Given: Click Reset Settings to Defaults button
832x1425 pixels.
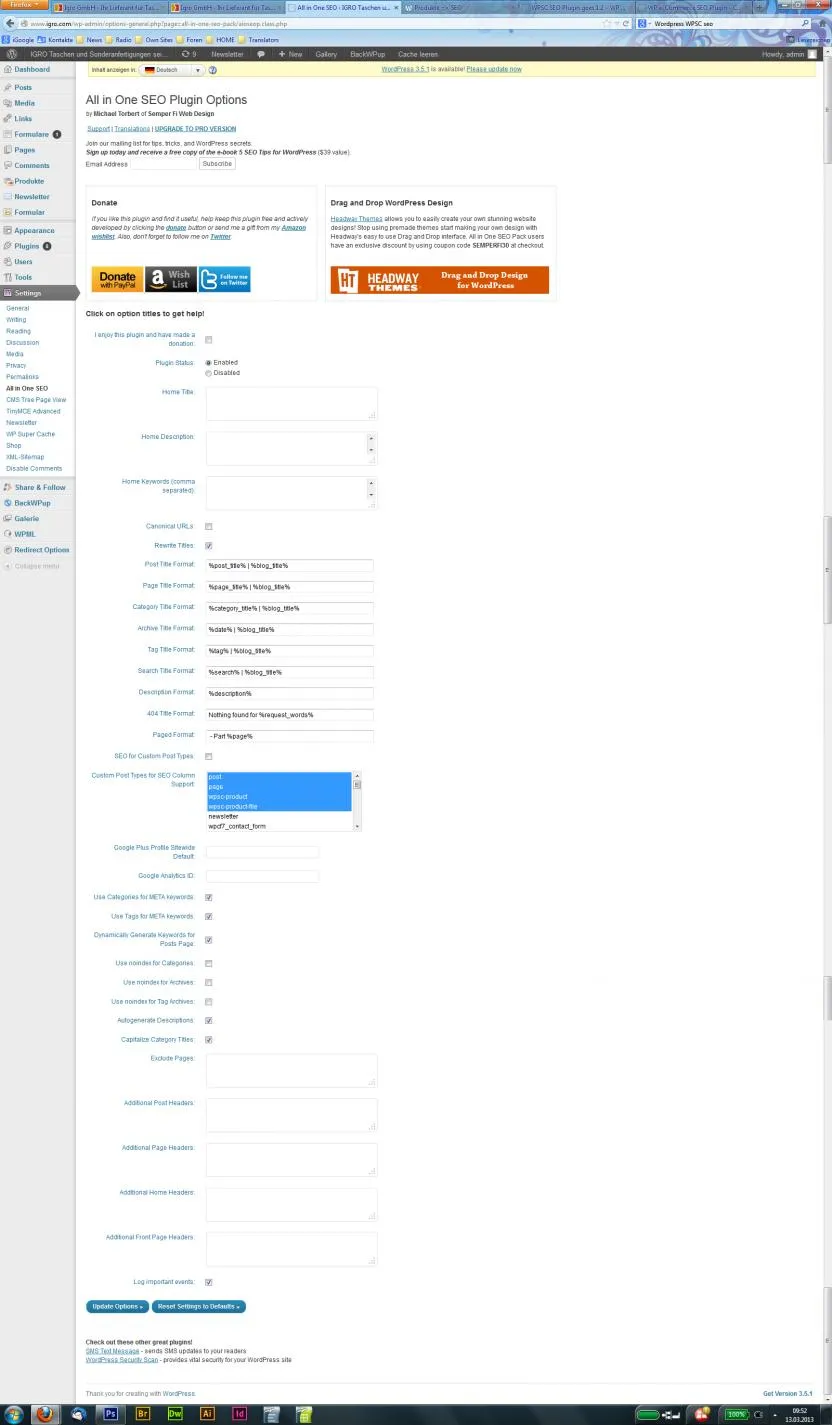Looking at the screenshot, I should 198,1307.
